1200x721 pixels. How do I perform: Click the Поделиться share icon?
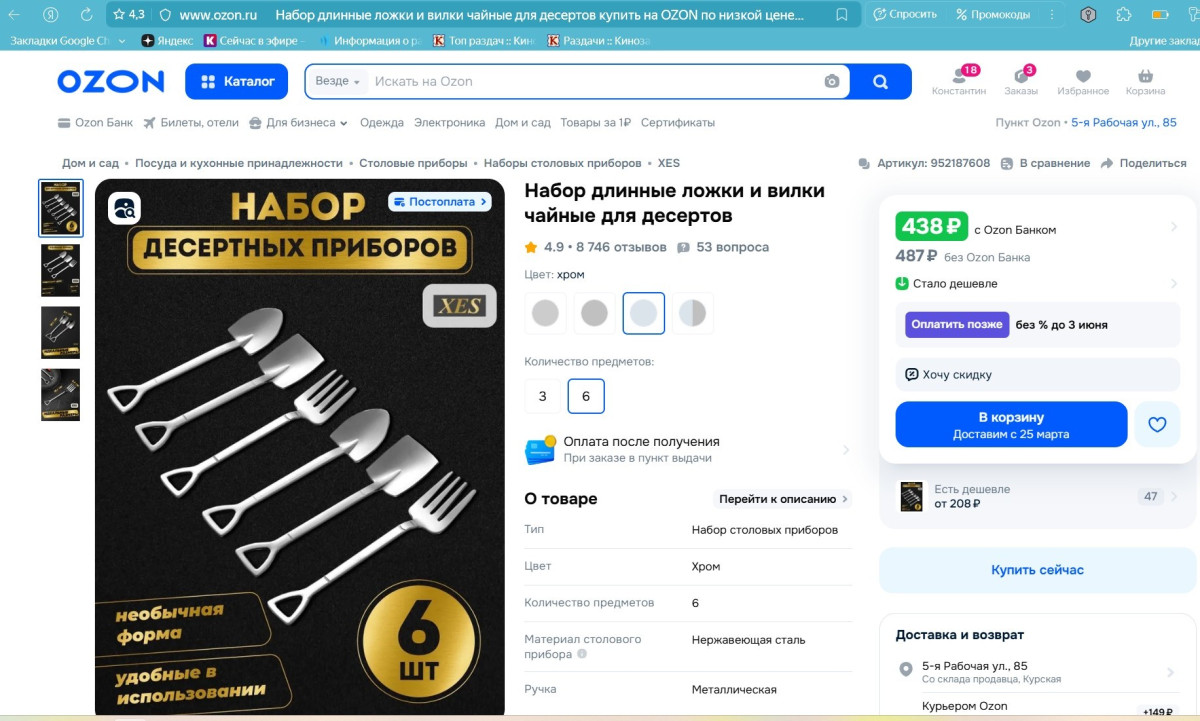coord(1107,163)
